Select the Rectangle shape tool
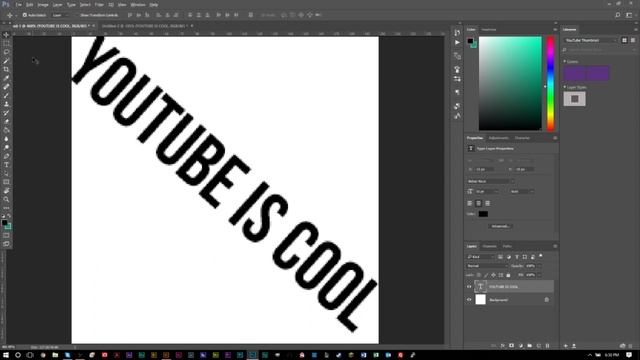 pyautogui.click(x=6, y=182)
